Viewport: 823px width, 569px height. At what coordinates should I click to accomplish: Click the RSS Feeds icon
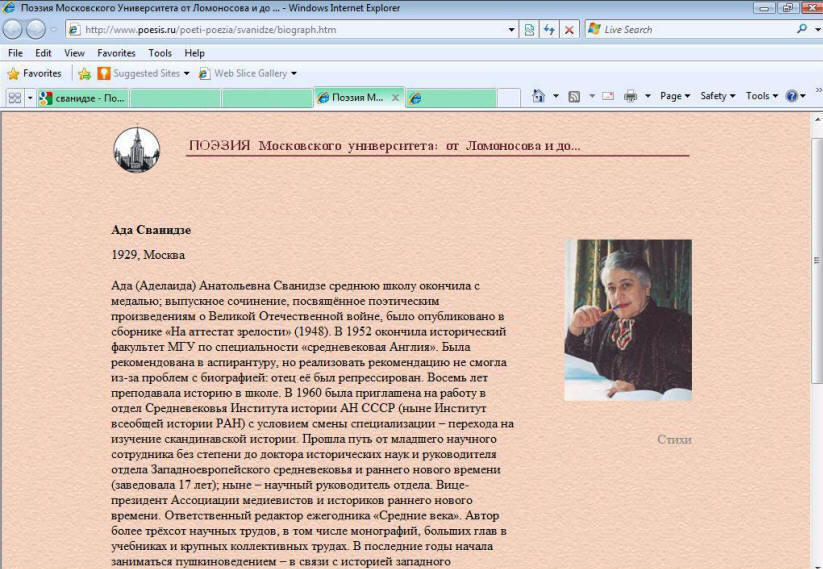[x=574, y=96]
